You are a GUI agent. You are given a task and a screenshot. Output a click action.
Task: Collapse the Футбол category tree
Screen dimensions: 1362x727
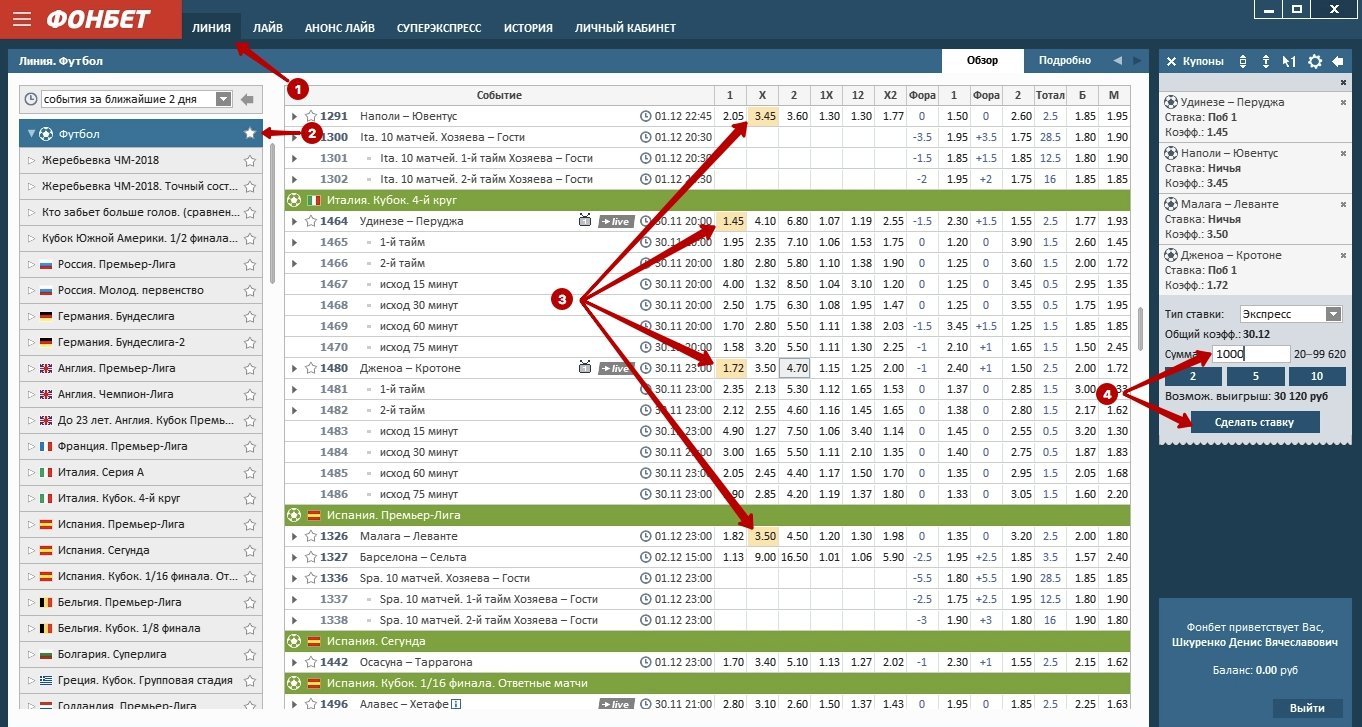click(31, 133)
